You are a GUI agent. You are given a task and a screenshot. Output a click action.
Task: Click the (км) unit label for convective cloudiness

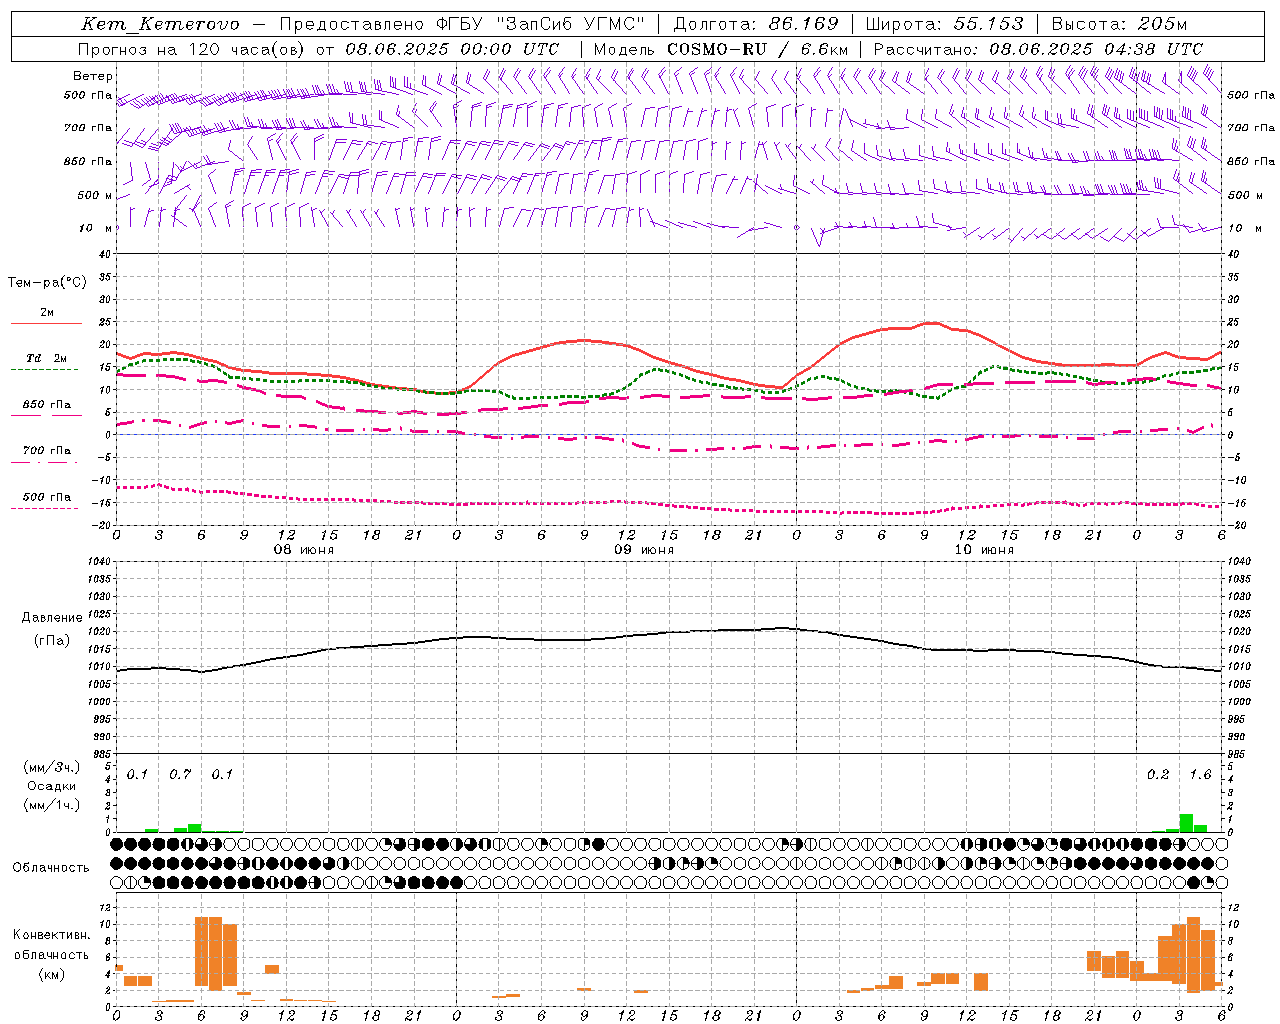[x=52, y=974]
